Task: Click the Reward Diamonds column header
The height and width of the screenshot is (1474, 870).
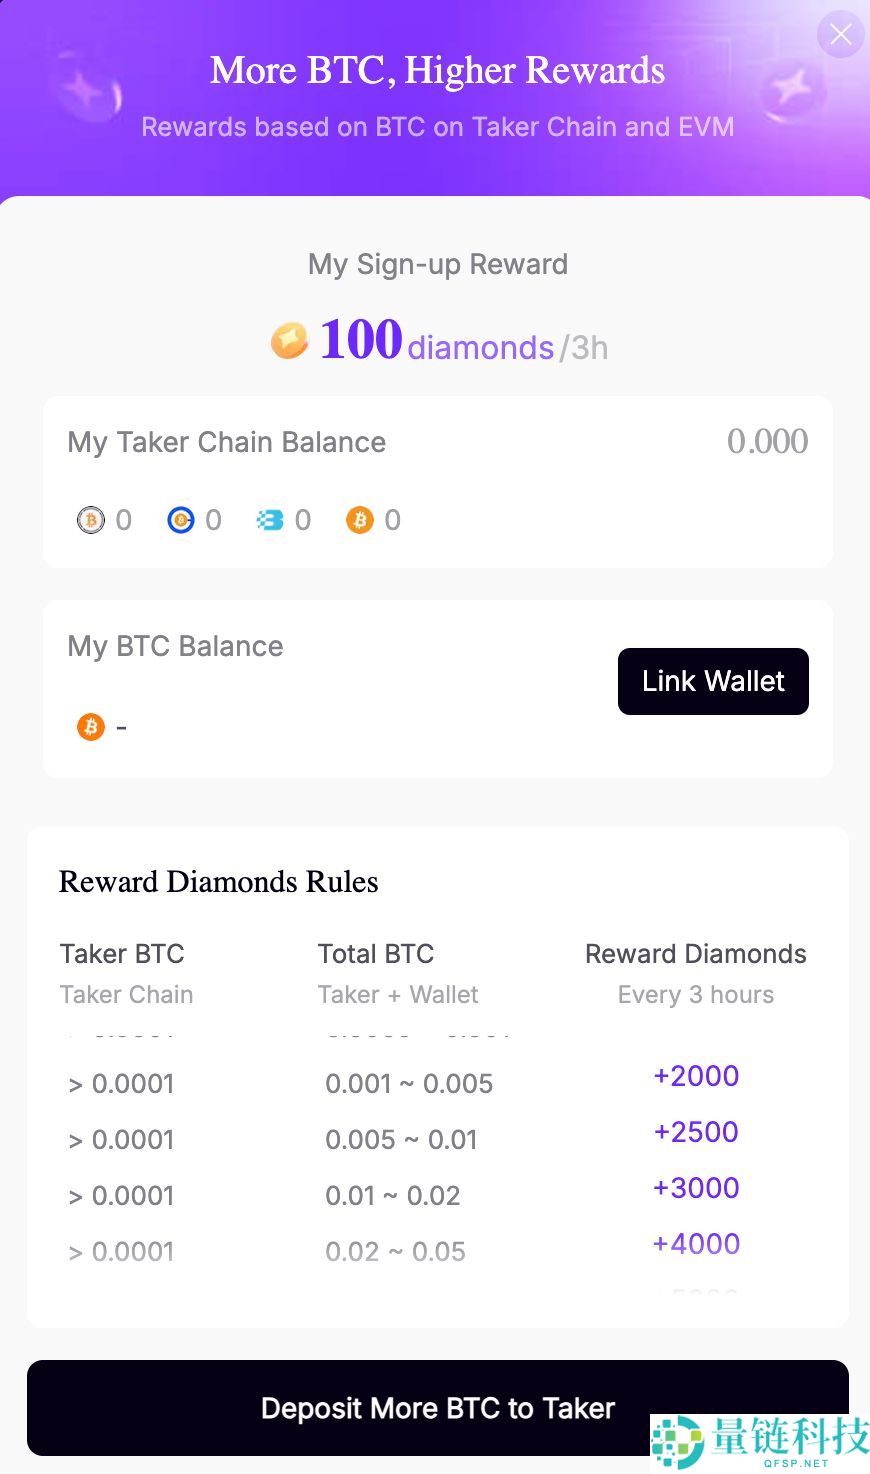Action: 696,954
